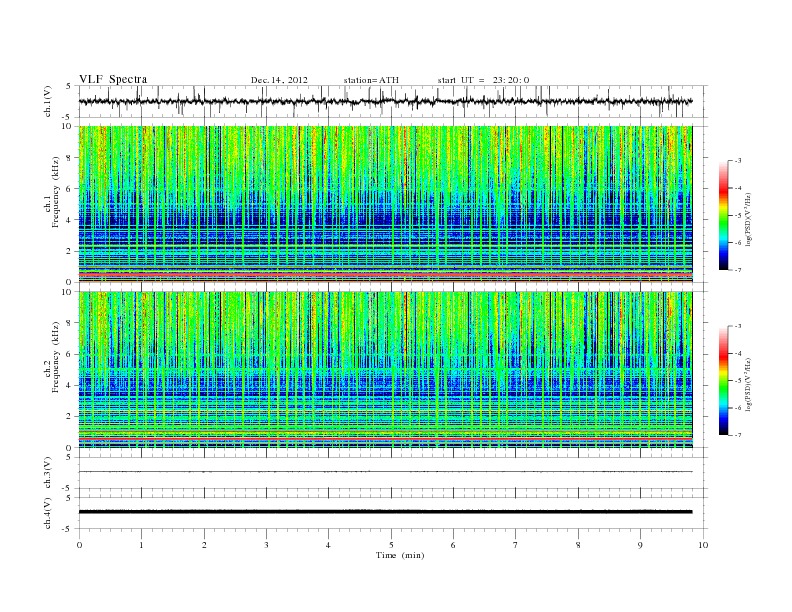Select the date "Dec. 14, 2012" in header
This screenshot has height=612, width=792.
coord(279,80)
